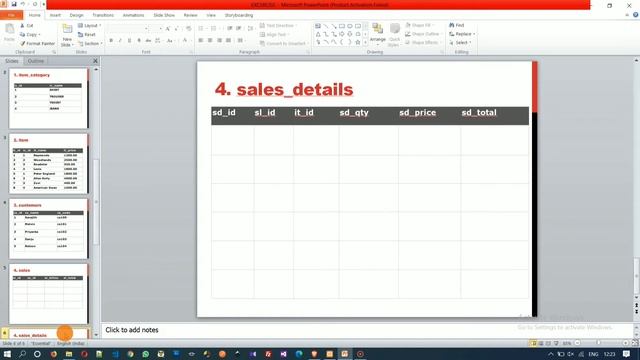Toggle underline formatting
Viewport: 640px width, 360px height.
tap(129, 40)
